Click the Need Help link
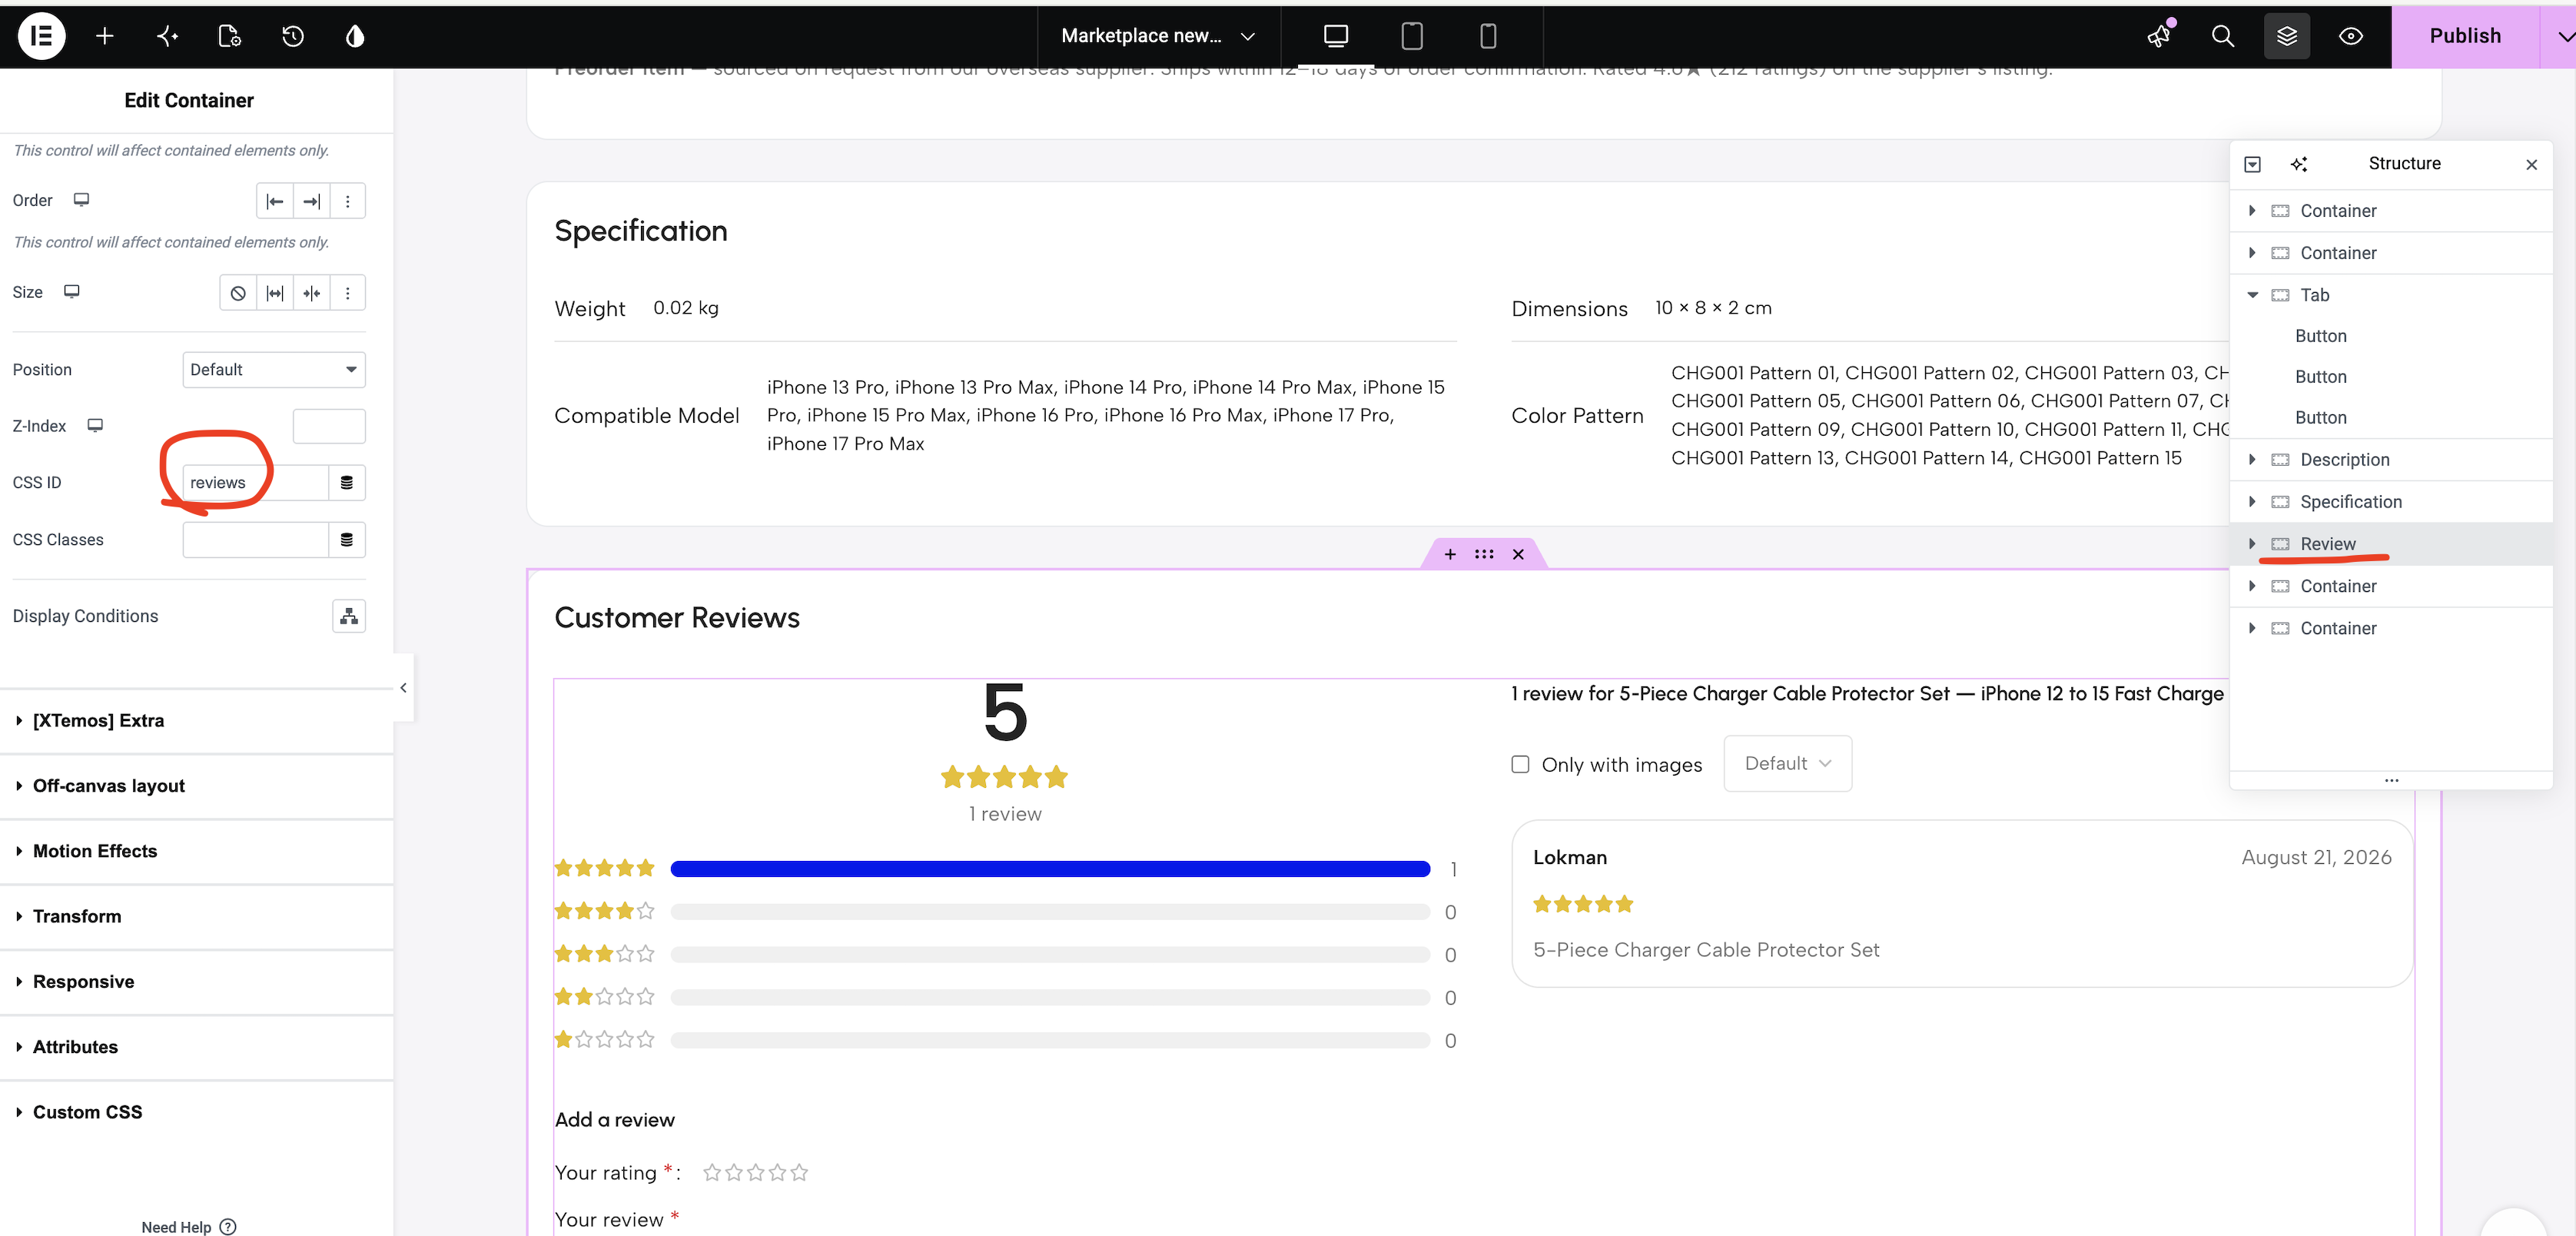 coord(188,1227)
